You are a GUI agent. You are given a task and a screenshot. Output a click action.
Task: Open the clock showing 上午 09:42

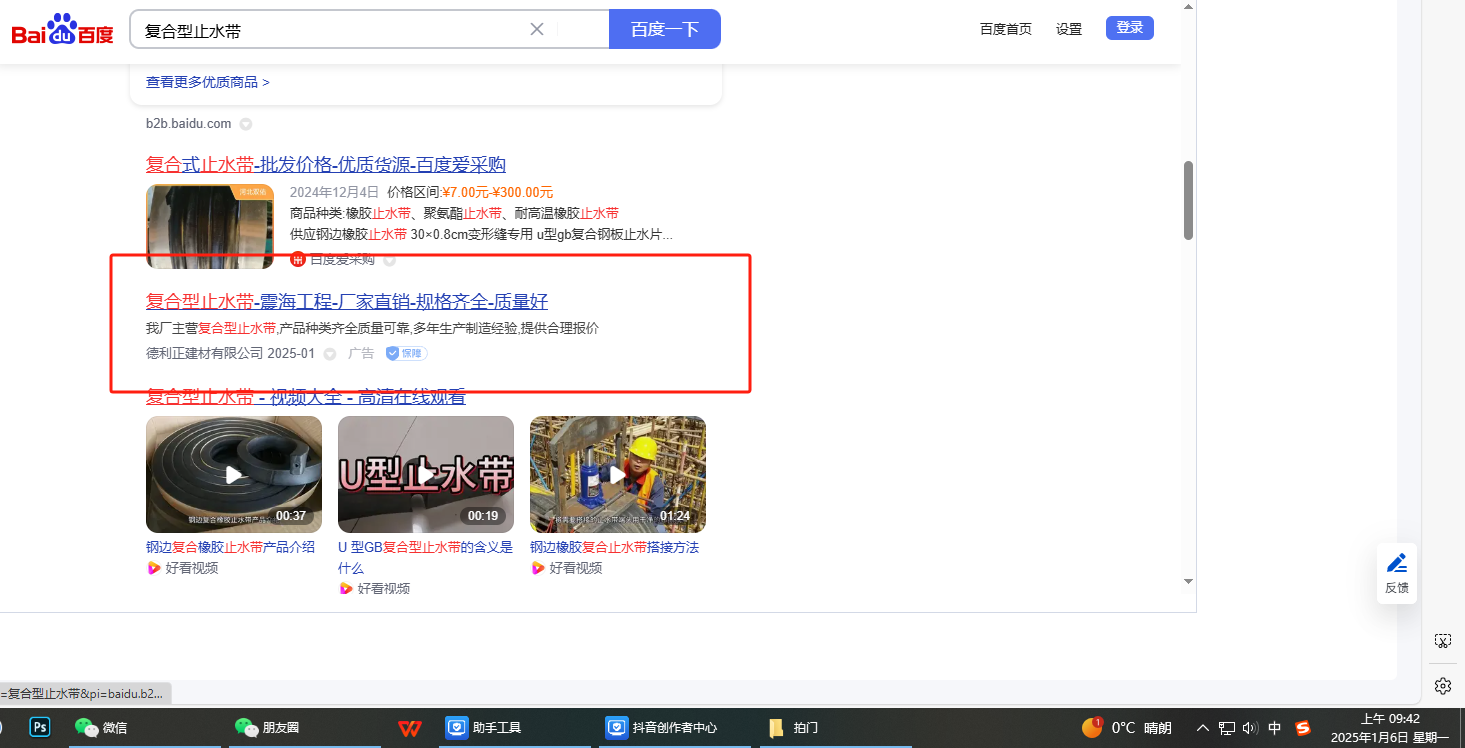coord(1390,728)
